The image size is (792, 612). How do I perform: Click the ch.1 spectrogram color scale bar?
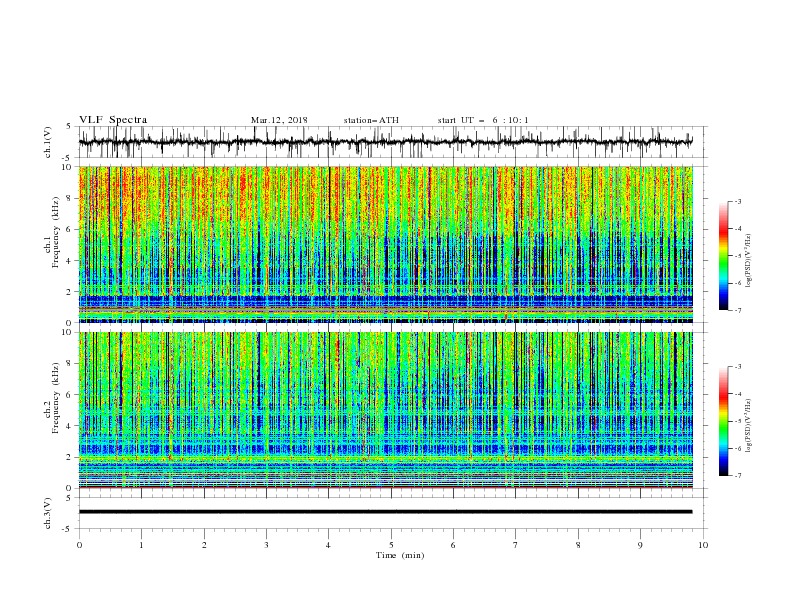(x=724, y=256)
